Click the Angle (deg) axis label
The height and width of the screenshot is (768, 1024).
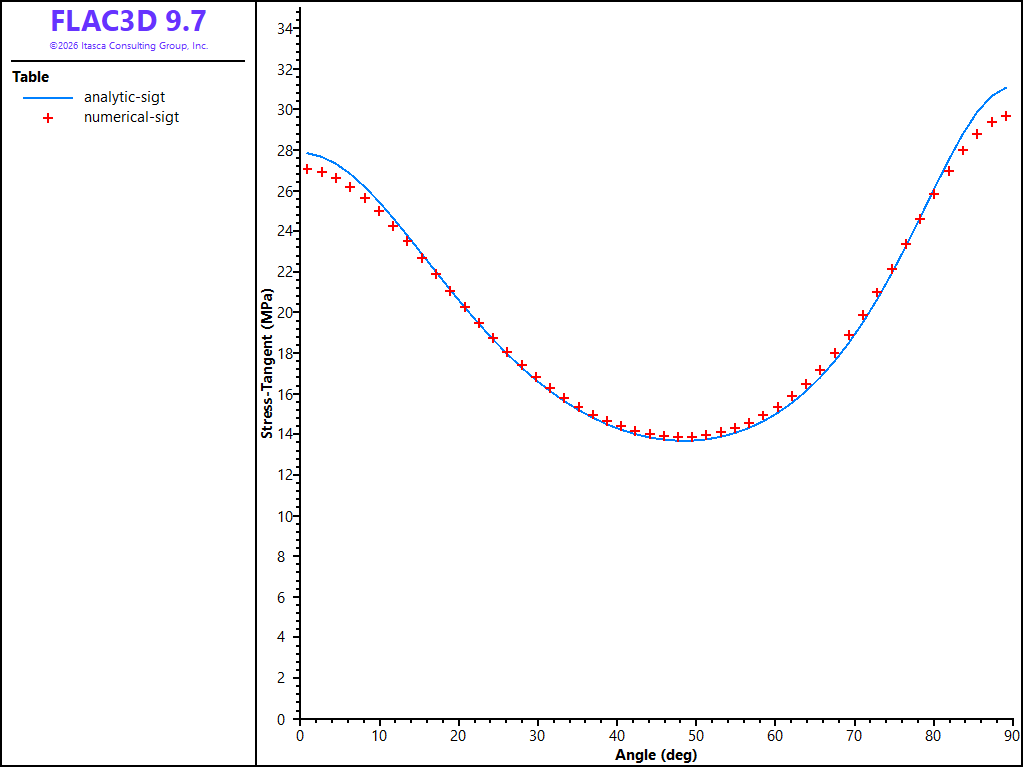656,756
